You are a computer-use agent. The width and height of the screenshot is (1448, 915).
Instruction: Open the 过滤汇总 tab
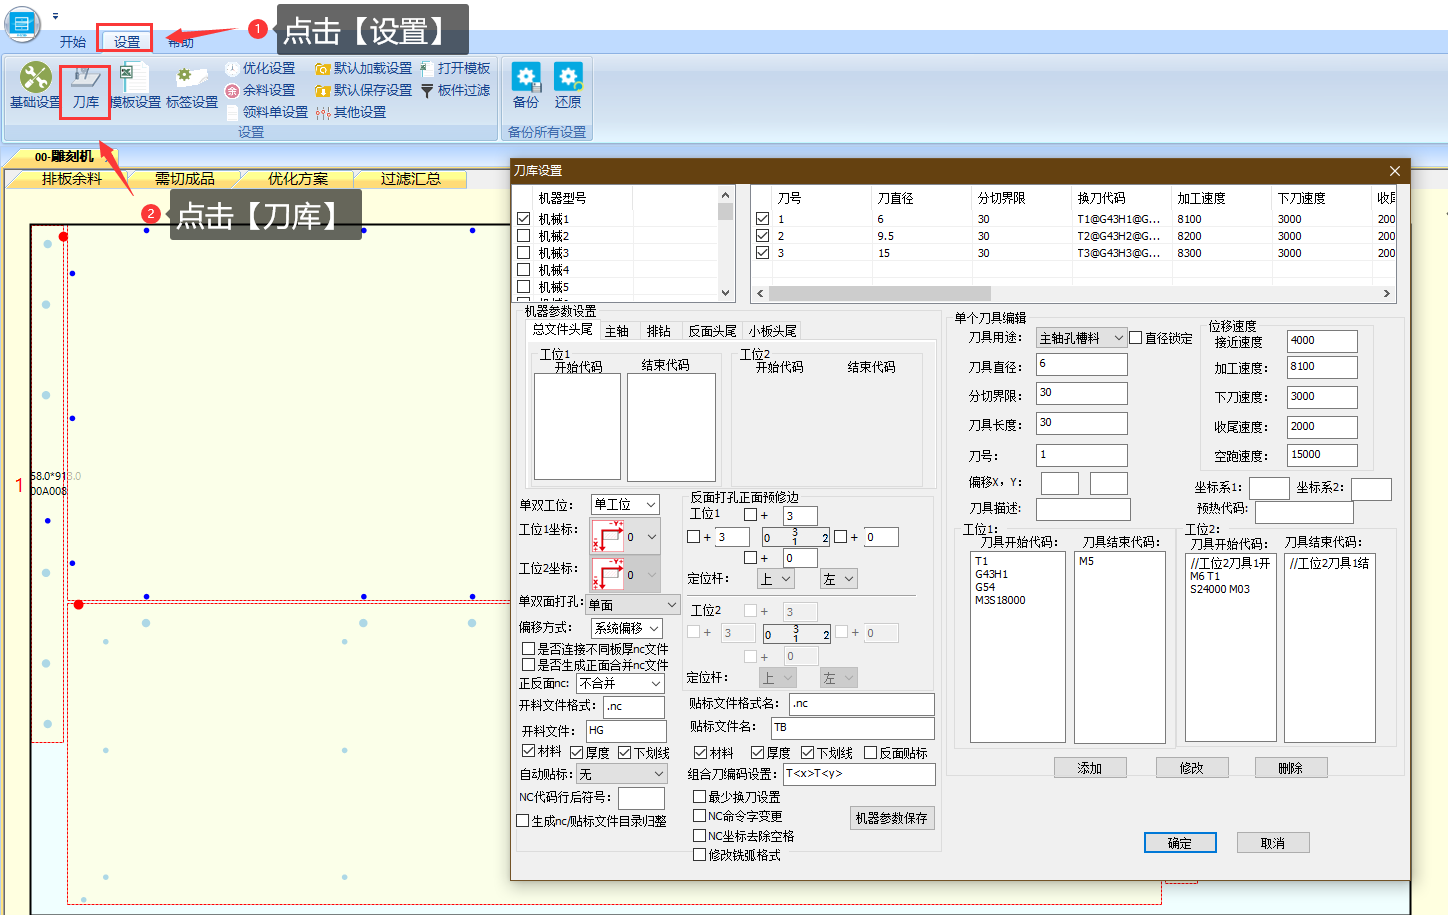click(x=410, y=179)
